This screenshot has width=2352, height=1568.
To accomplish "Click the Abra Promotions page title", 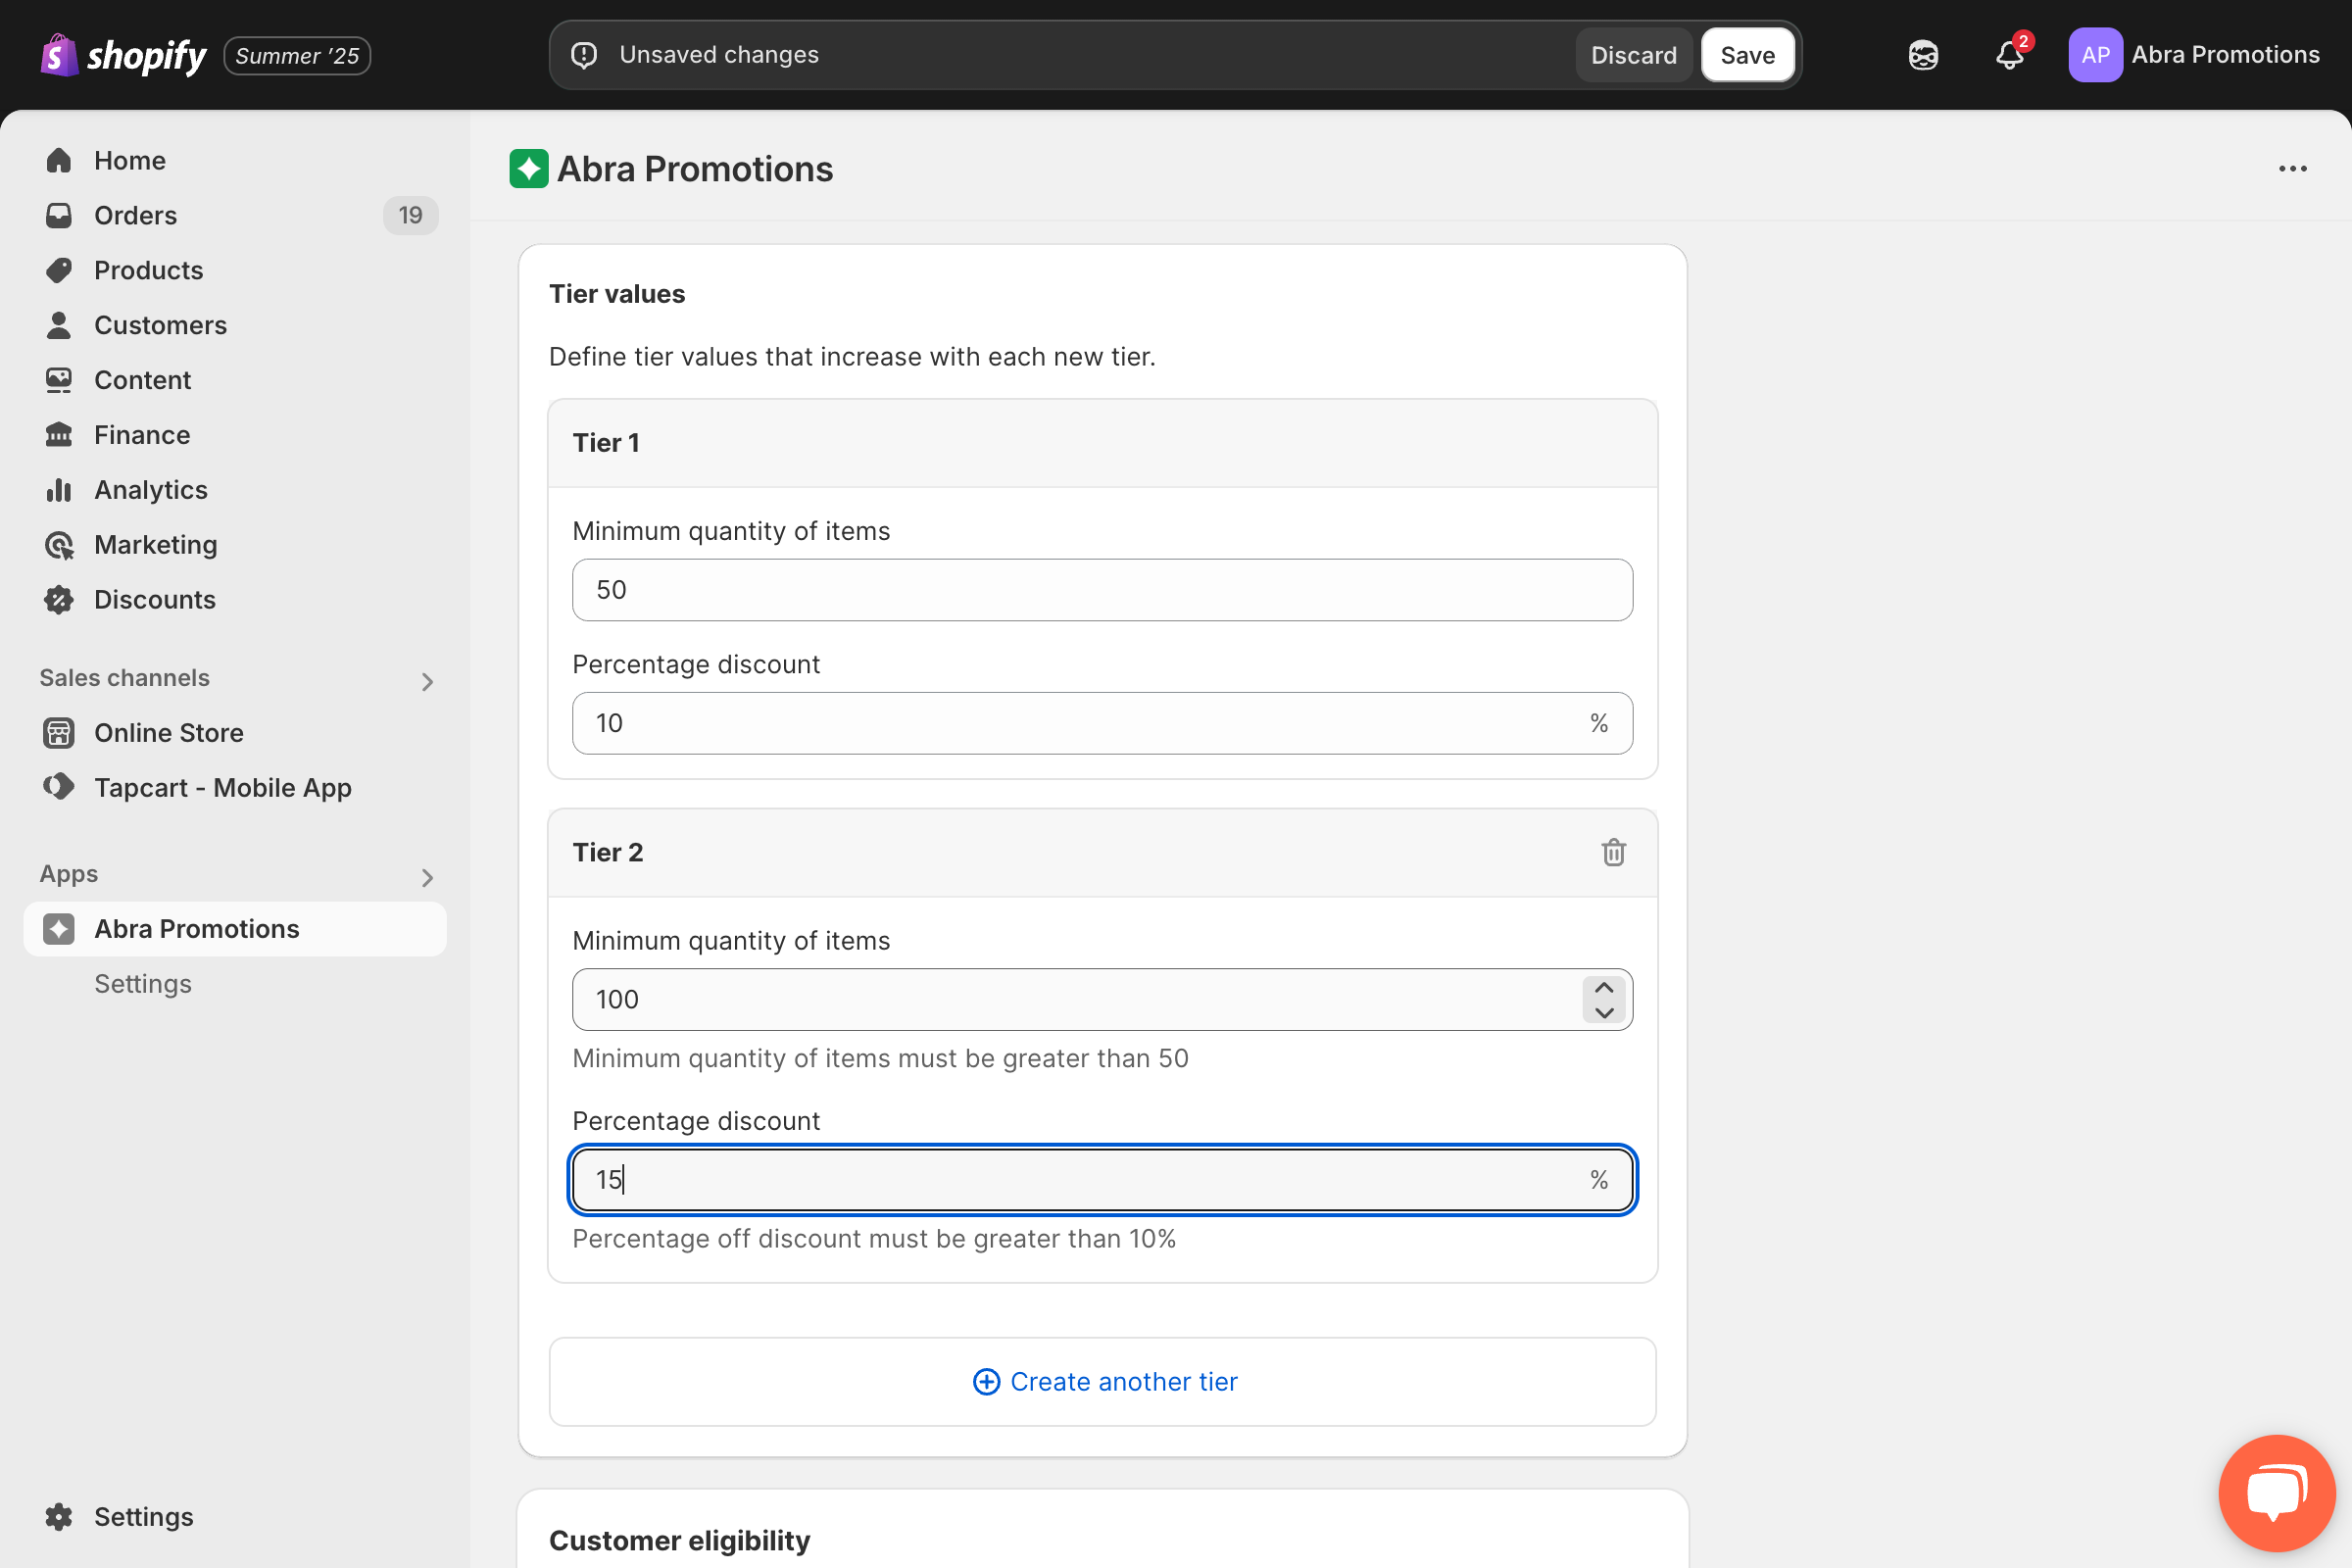I will pyautogui.click(x=695, y=169).
